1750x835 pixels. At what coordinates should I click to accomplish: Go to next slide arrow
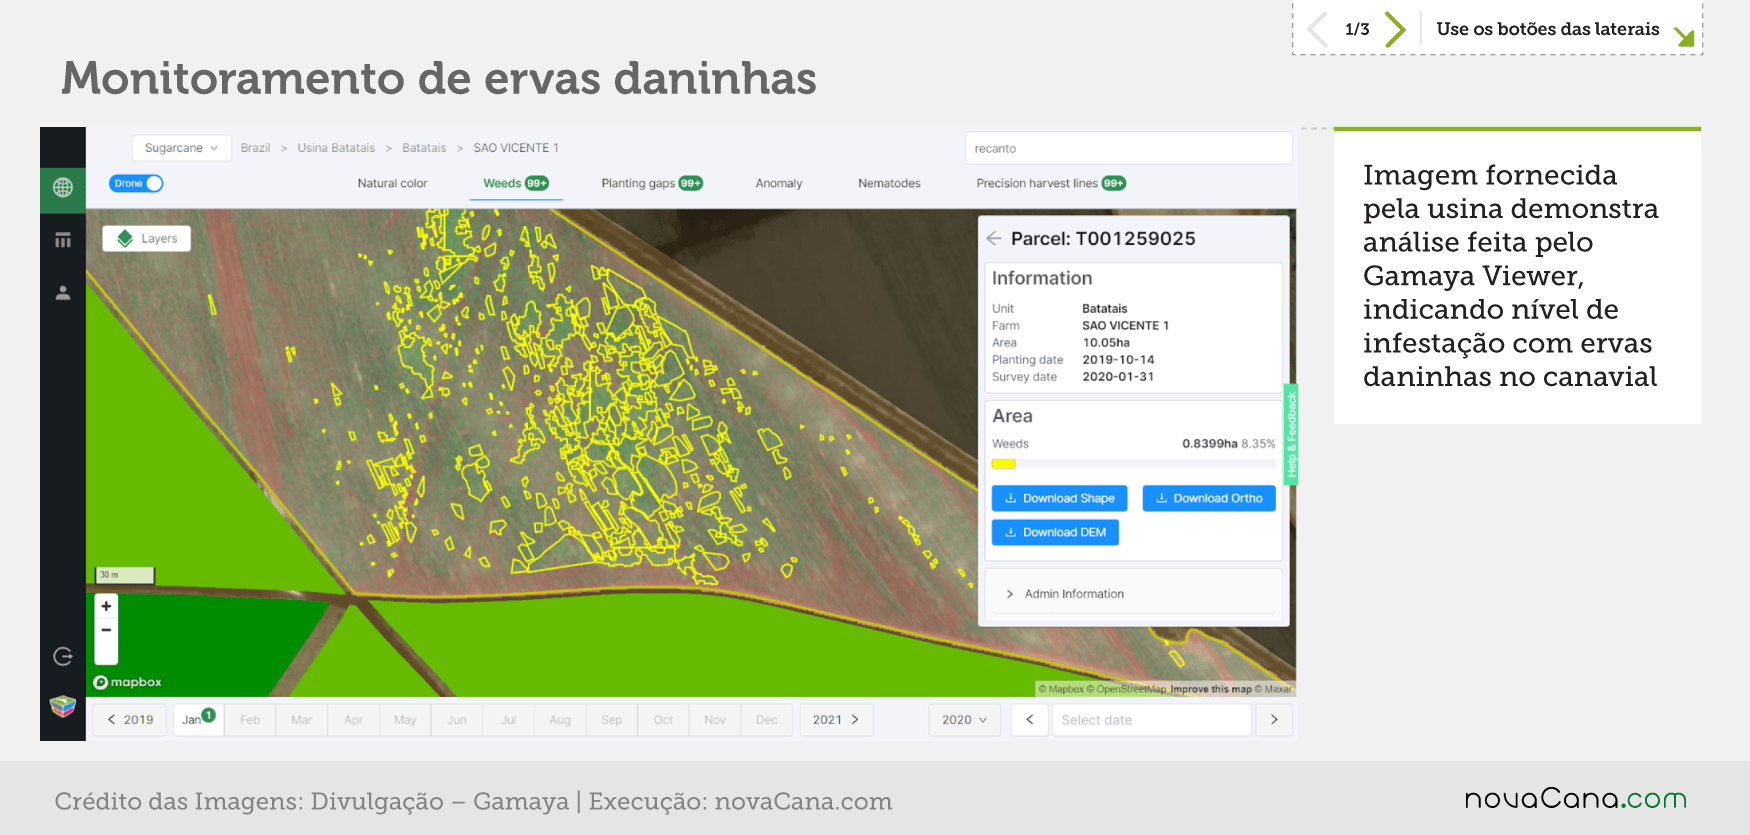1395,29
